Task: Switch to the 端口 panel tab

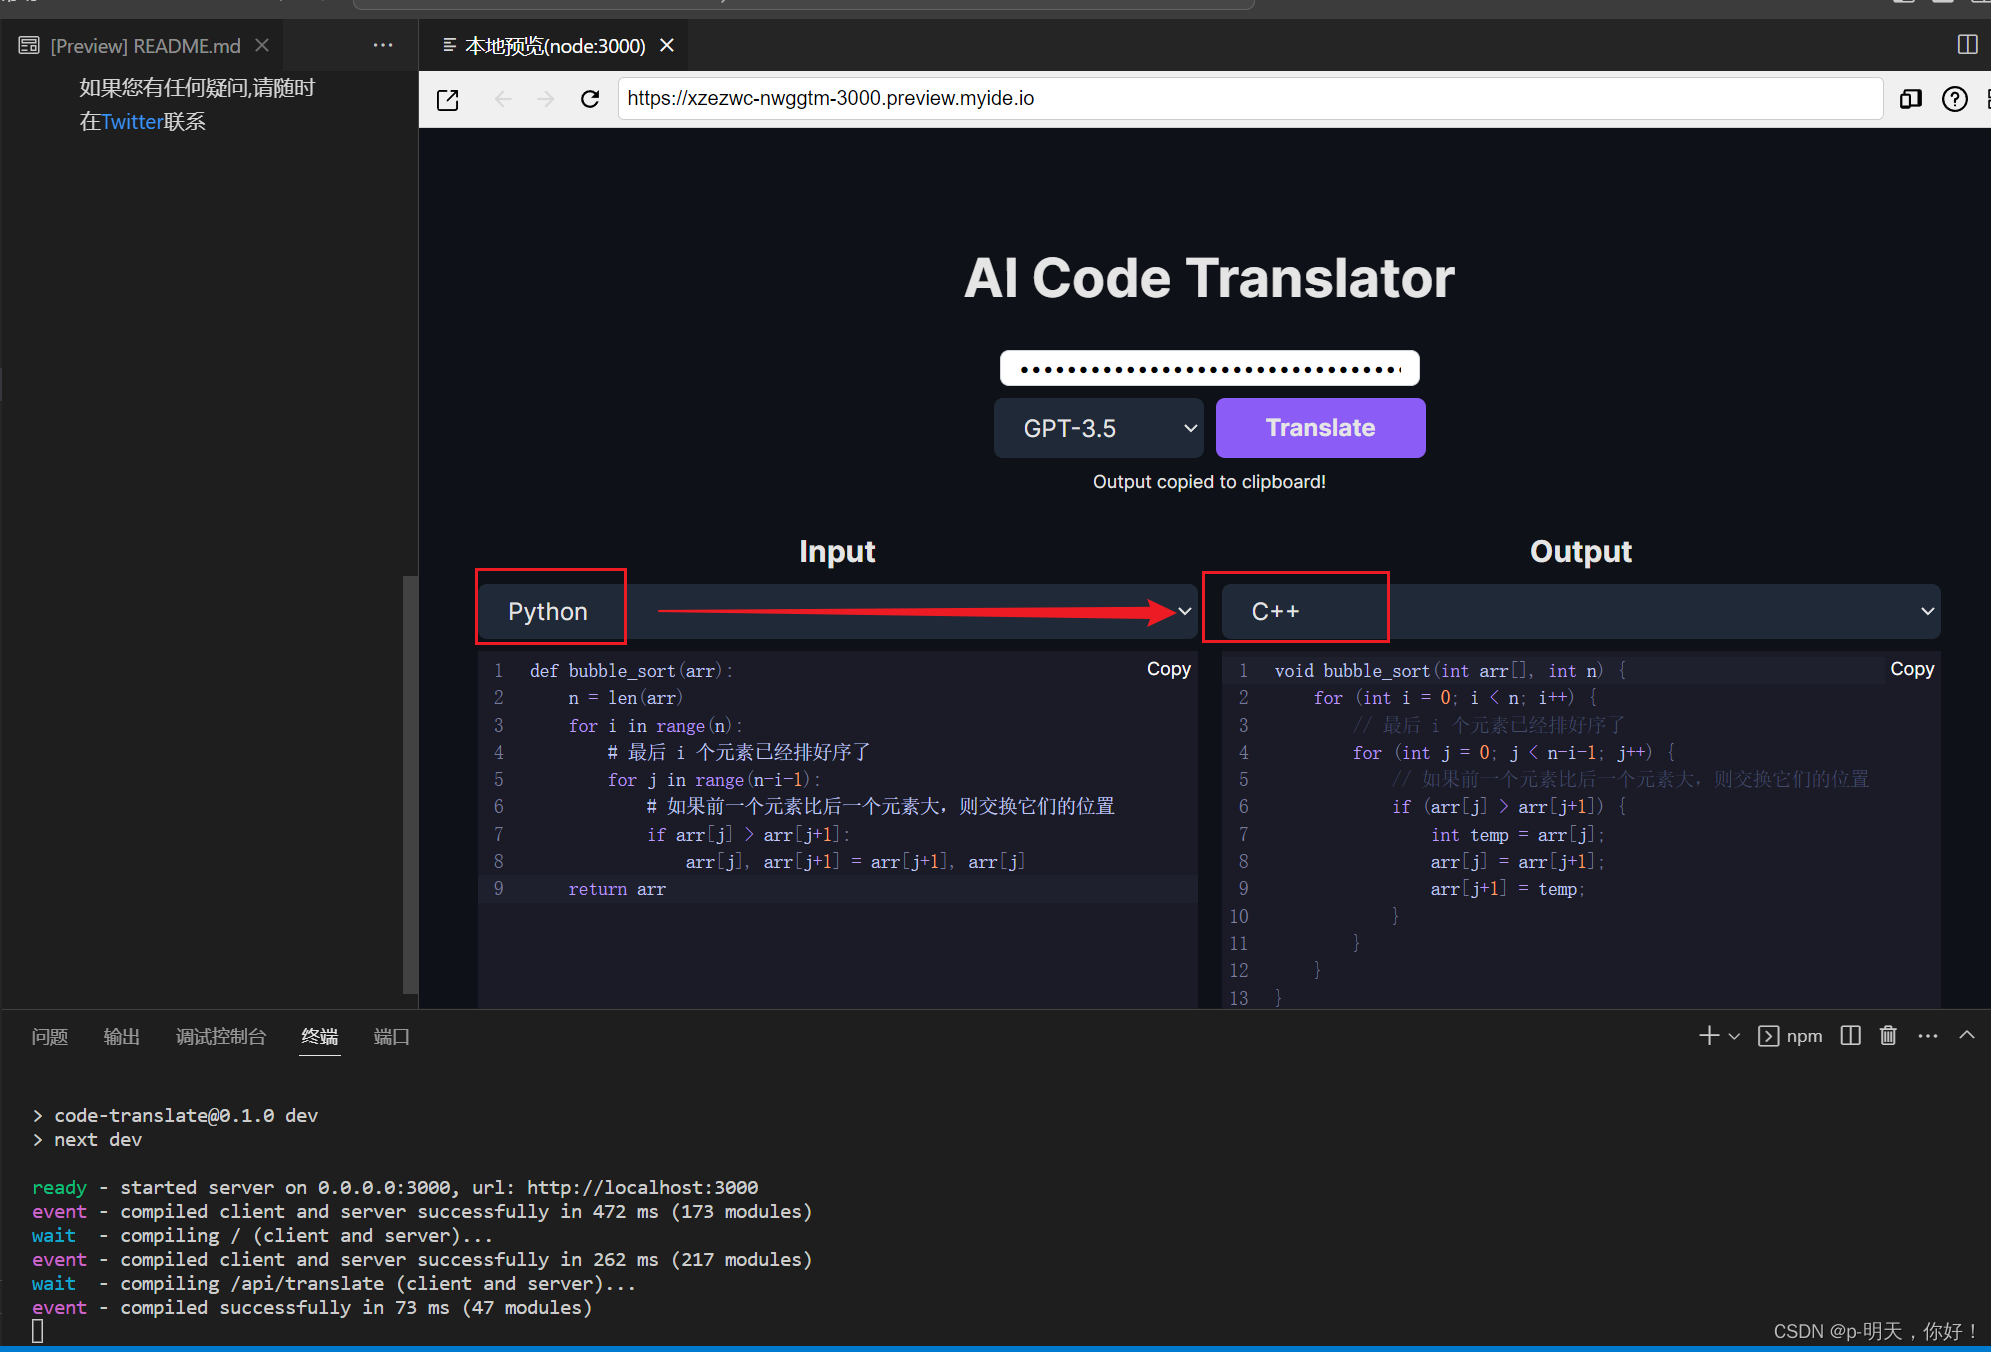Action: [392, 1037]
